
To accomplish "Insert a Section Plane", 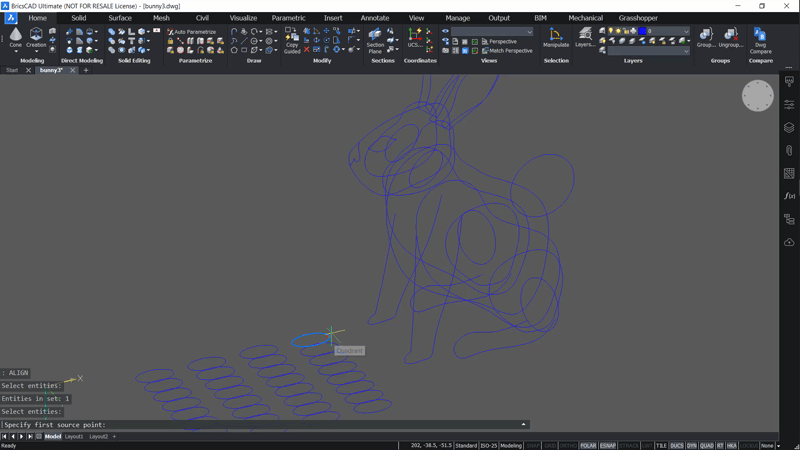I will (x=375, y=41).
